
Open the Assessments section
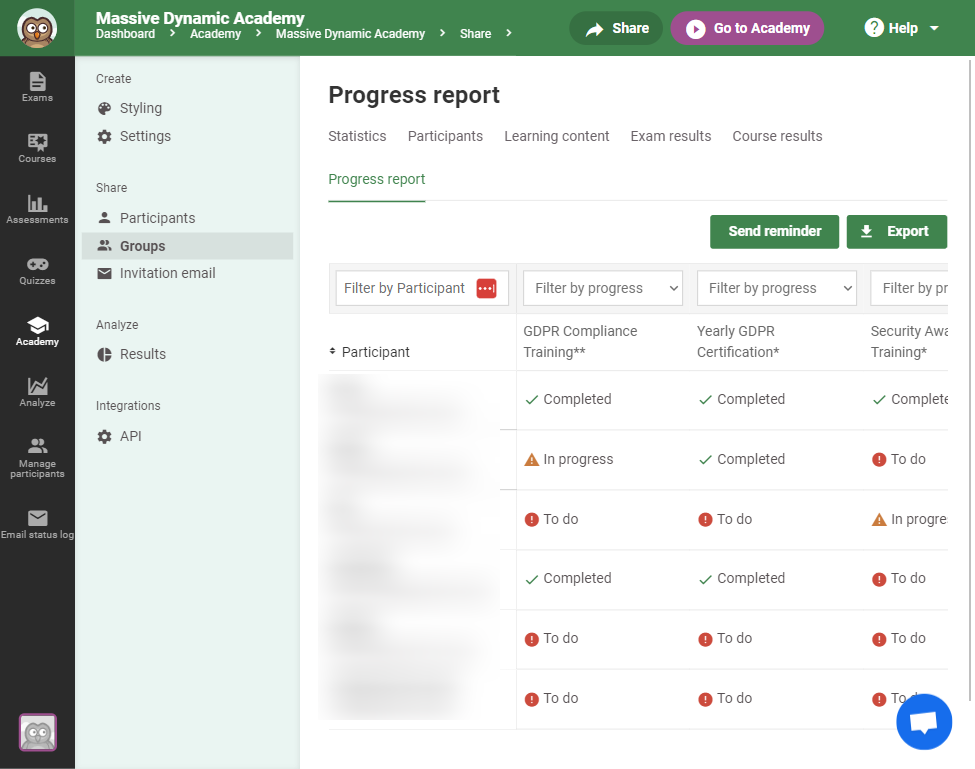click(37, 209)
